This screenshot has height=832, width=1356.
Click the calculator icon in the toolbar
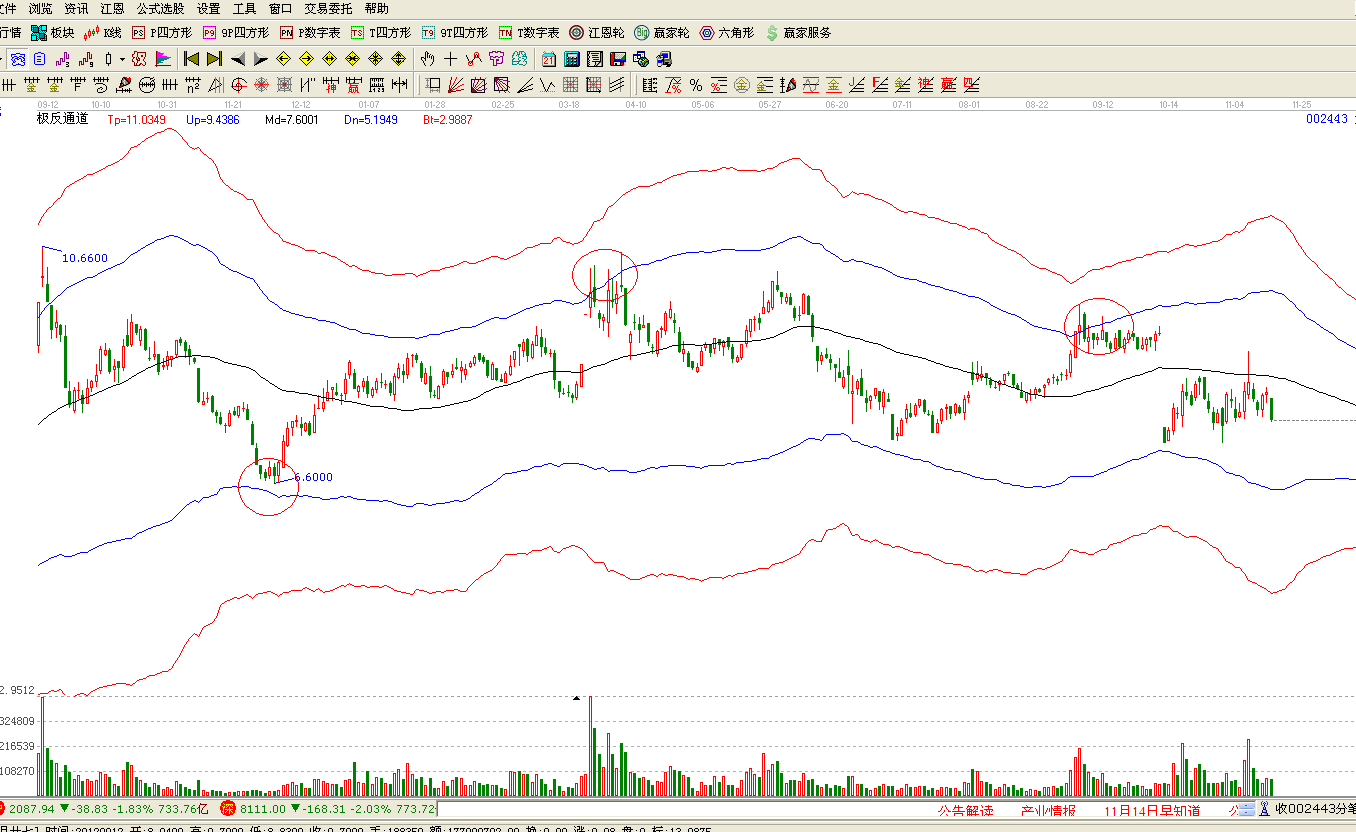(572, 59)
